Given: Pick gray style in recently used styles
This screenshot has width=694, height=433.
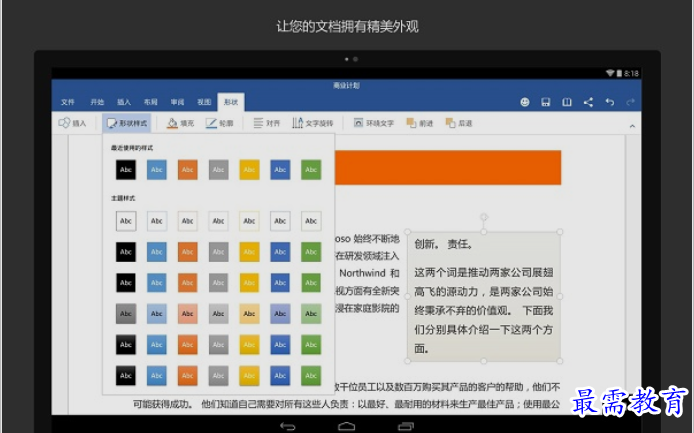Looking at the screenshot, I should tap(219, 170).
